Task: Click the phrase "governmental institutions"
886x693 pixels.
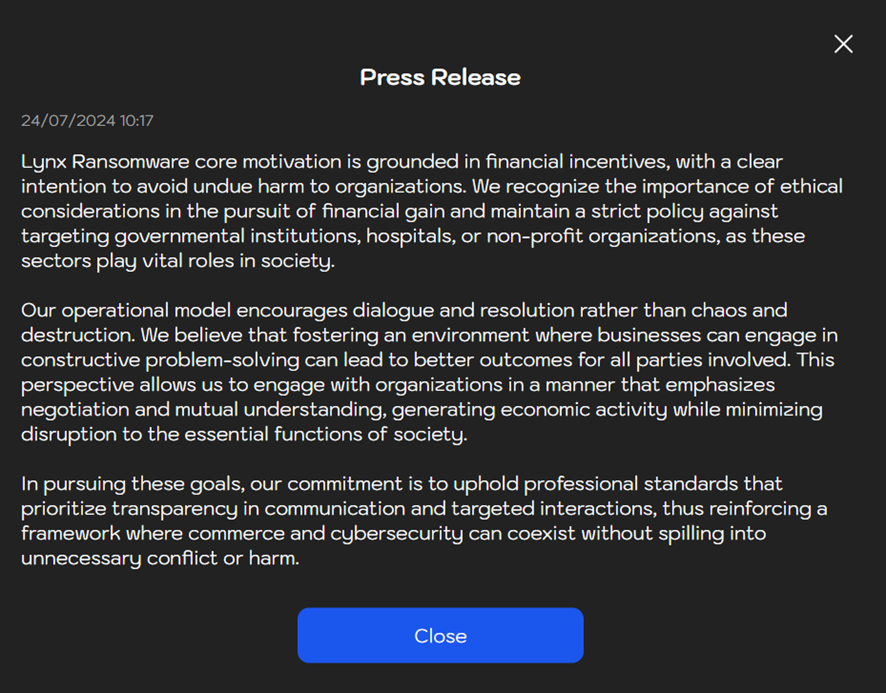Action: [237, 236]
